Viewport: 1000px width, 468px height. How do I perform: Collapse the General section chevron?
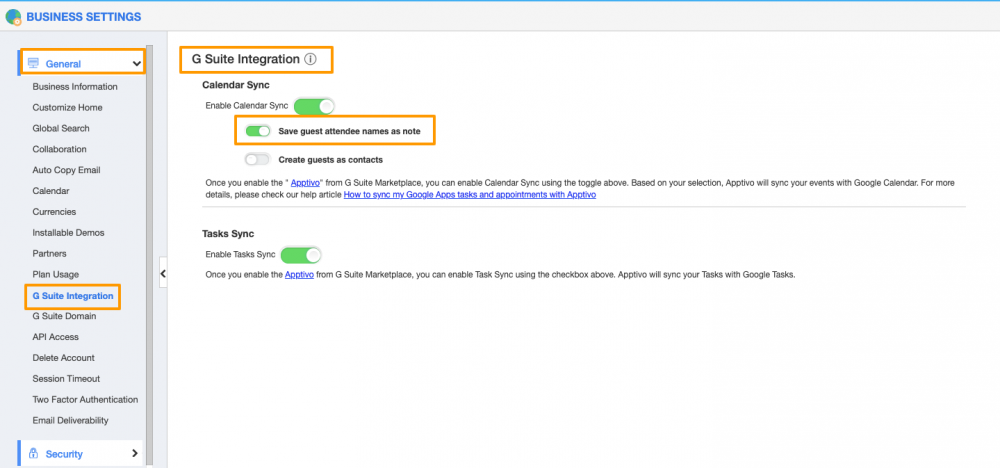click(x=136, y=64)
